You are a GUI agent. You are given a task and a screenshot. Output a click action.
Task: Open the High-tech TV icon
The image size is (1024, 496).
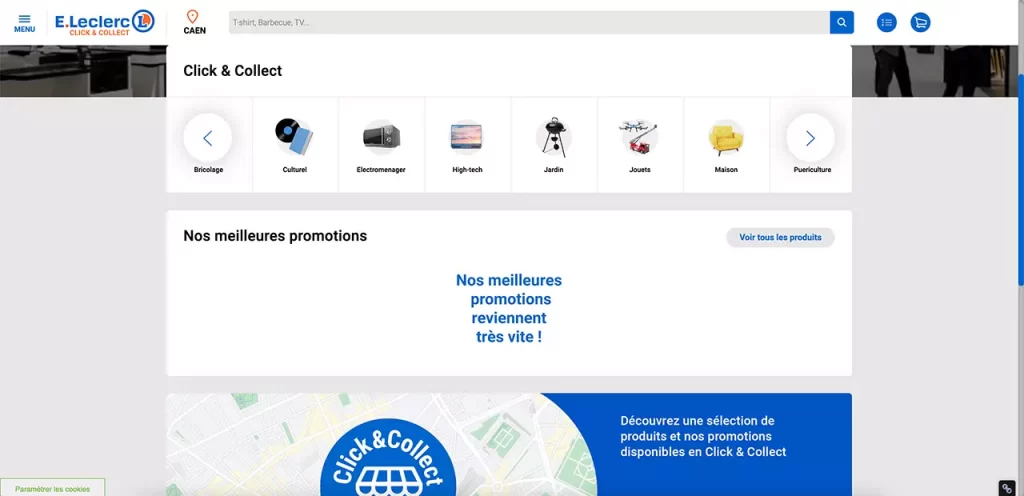click(x=467, y=137)
